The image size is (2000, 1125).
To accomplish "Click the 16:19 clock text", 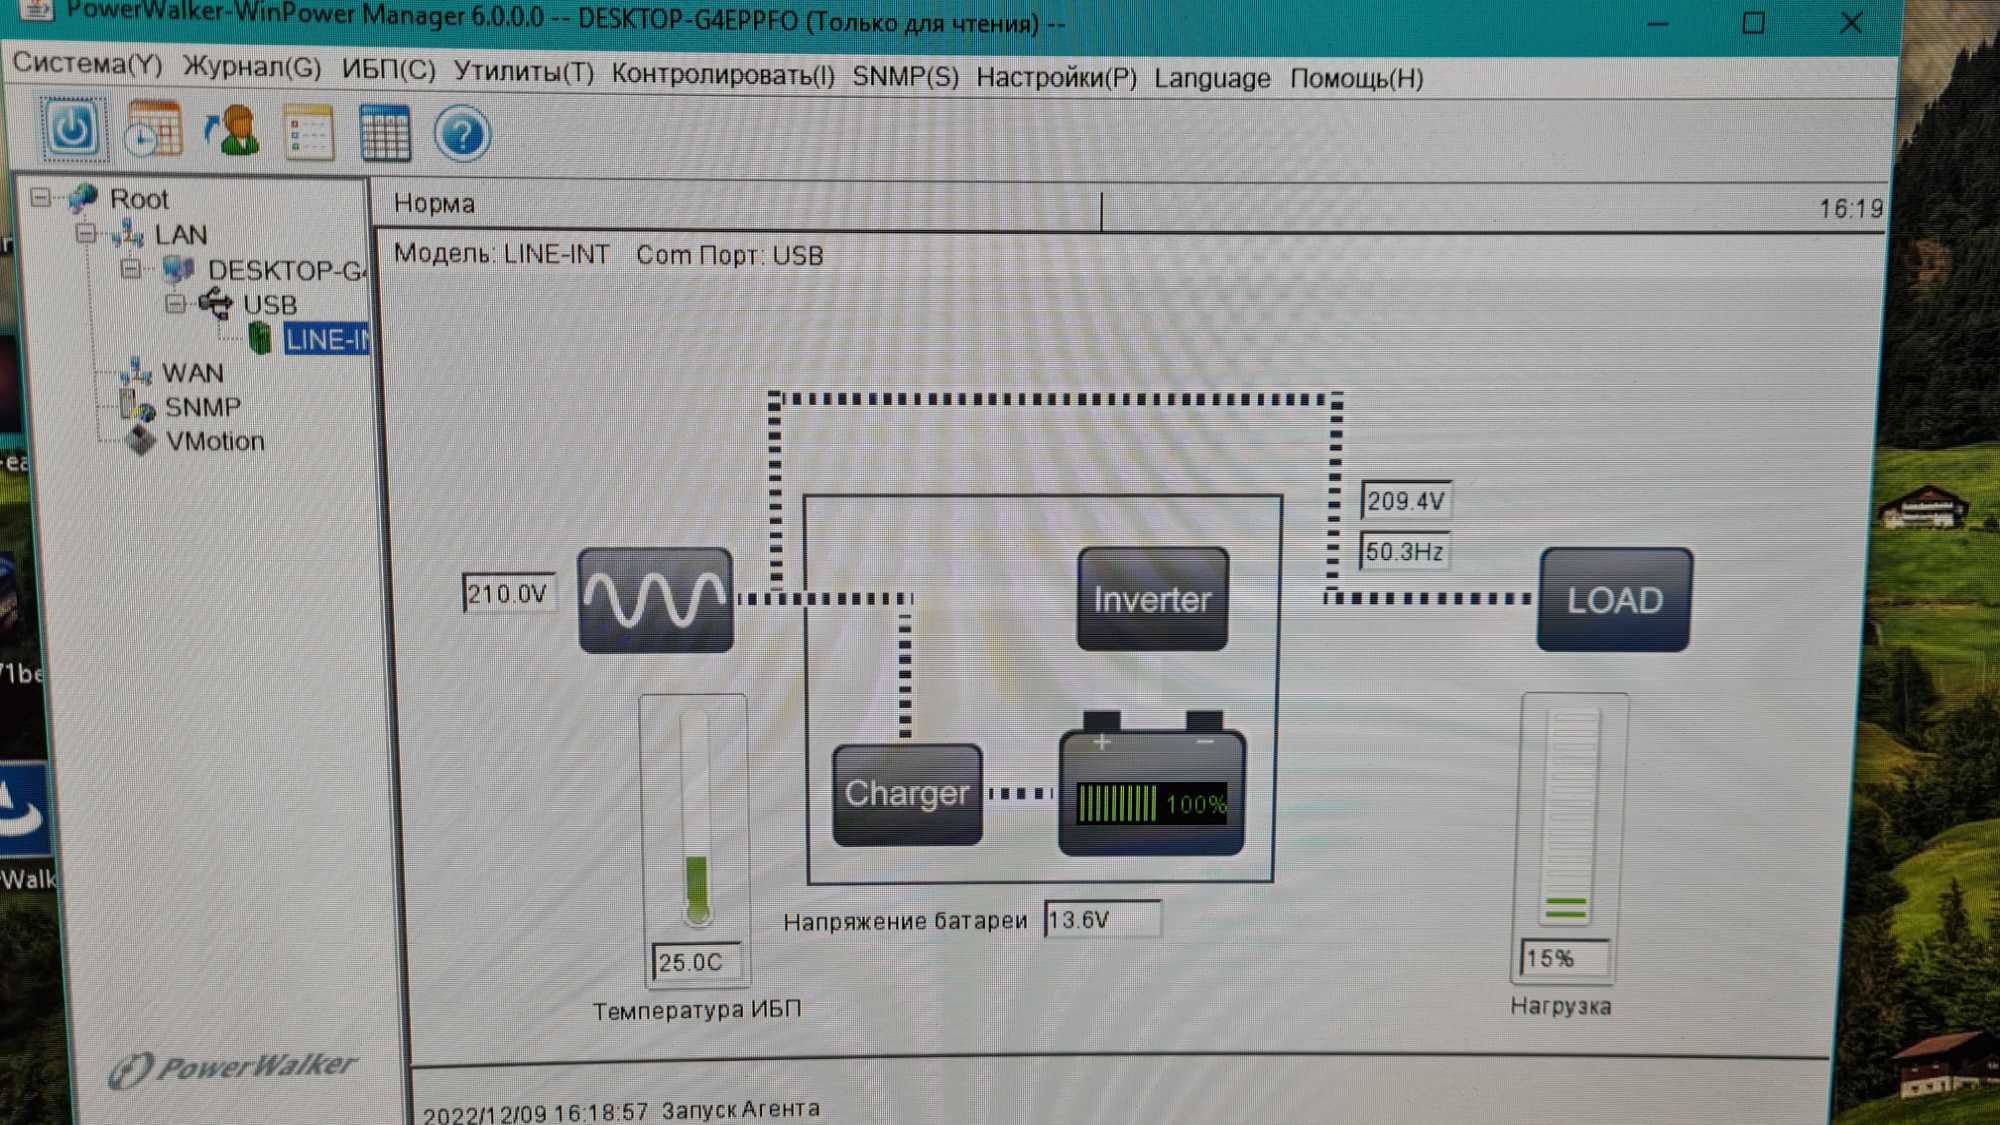I will (1850, 208).
